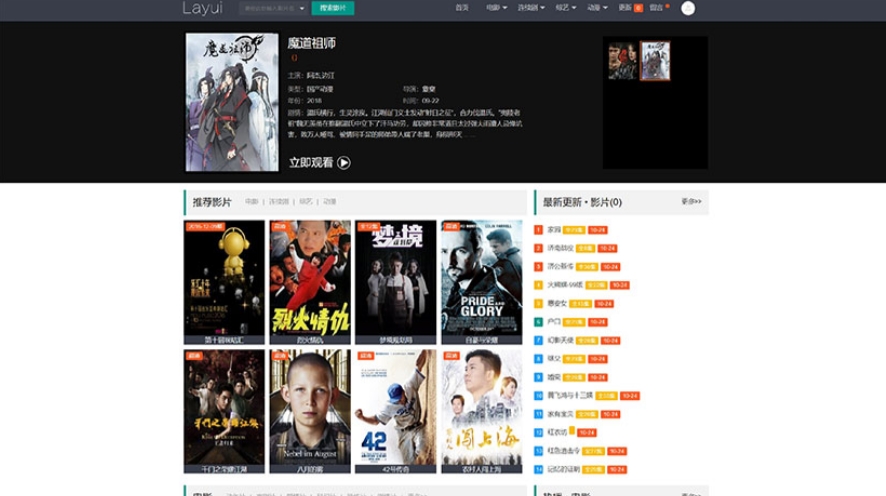Click the green 搜索影片 search button

tap(333, 8)
